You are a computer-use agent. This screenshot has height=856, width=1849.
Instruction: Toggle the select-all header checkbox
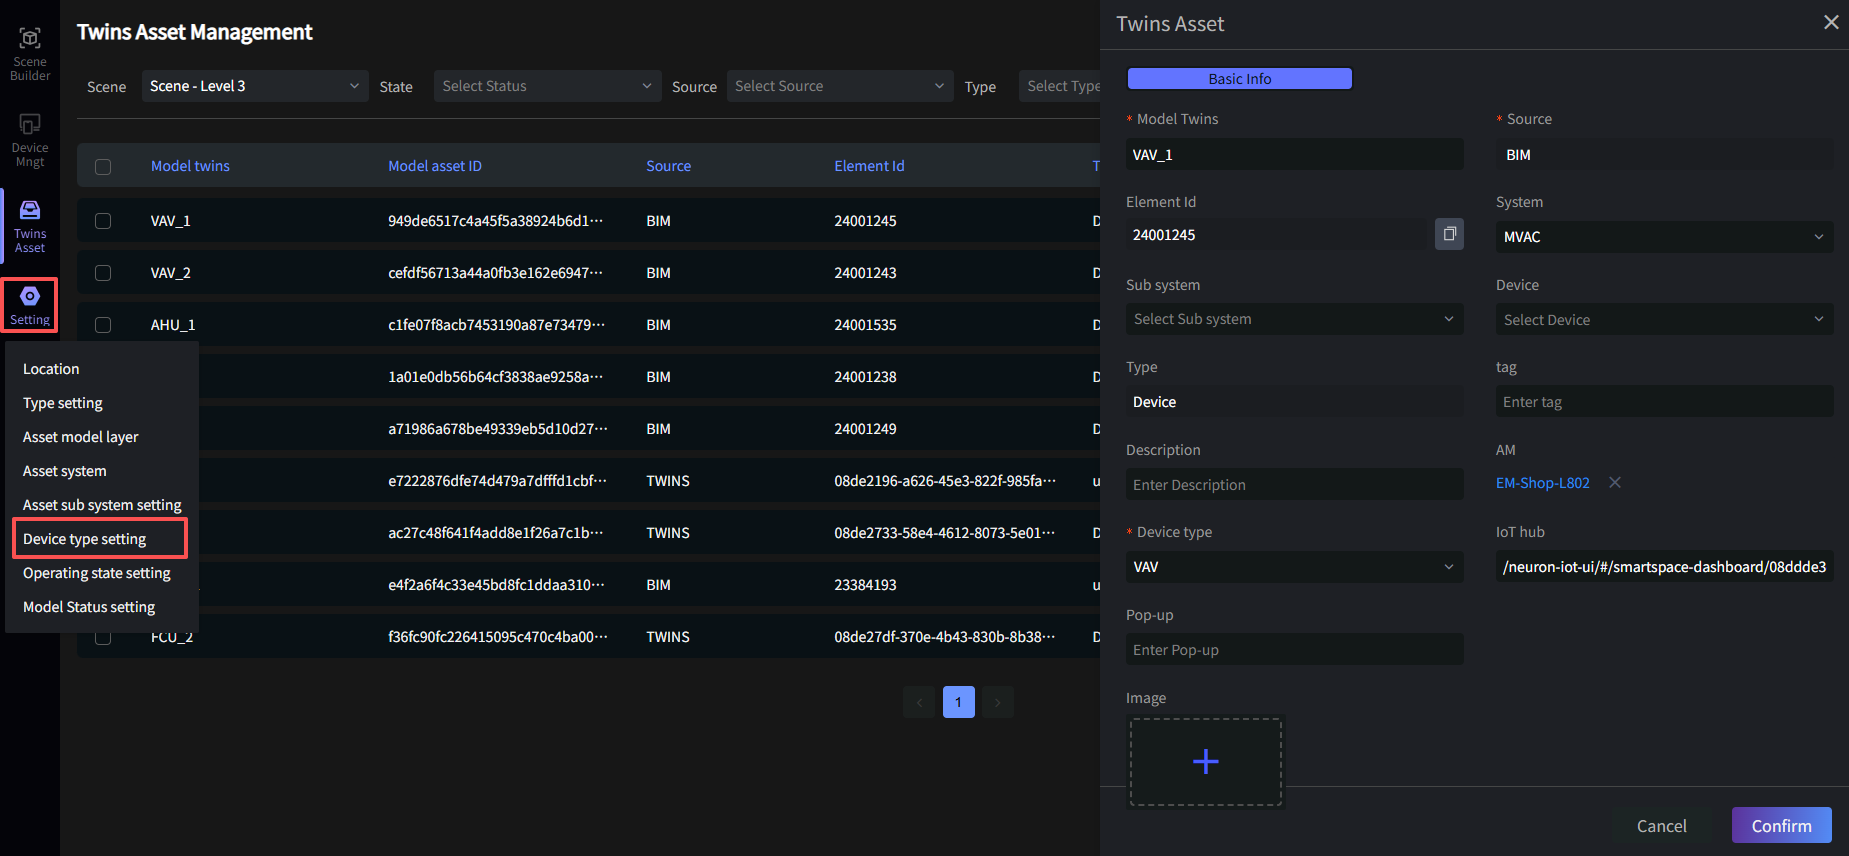pyautogui.click(x=103, y=167)
